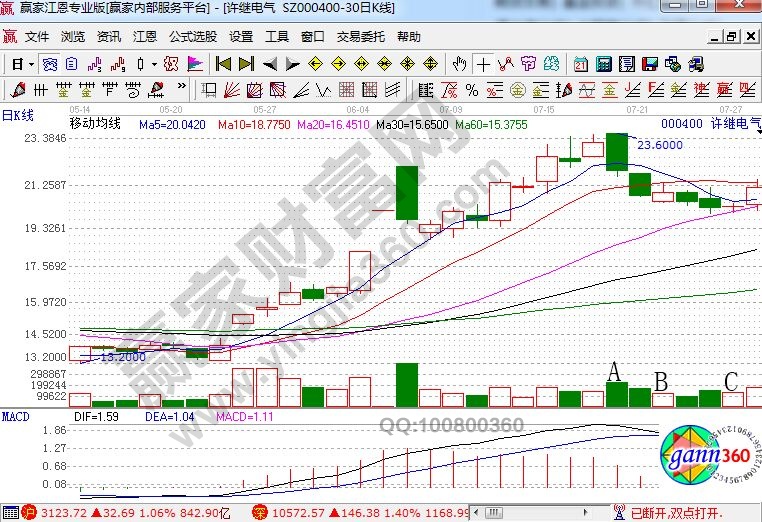Viewport: 762px width, 522px height.
Task: Click the black right arrow icon
Action: [291, 64]
